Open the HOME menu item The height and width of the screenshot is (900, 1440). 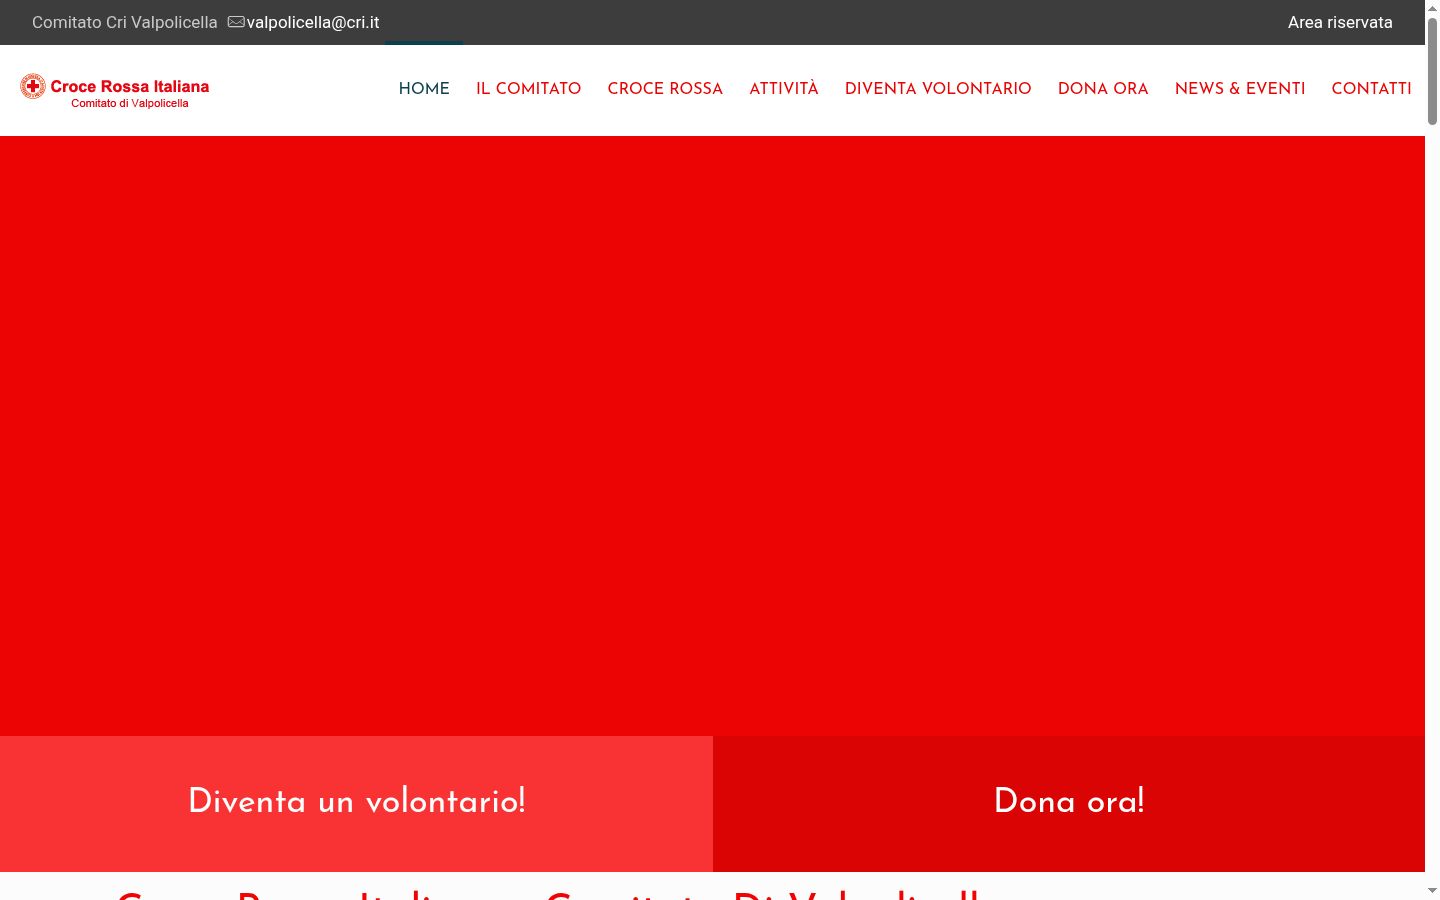424,88
